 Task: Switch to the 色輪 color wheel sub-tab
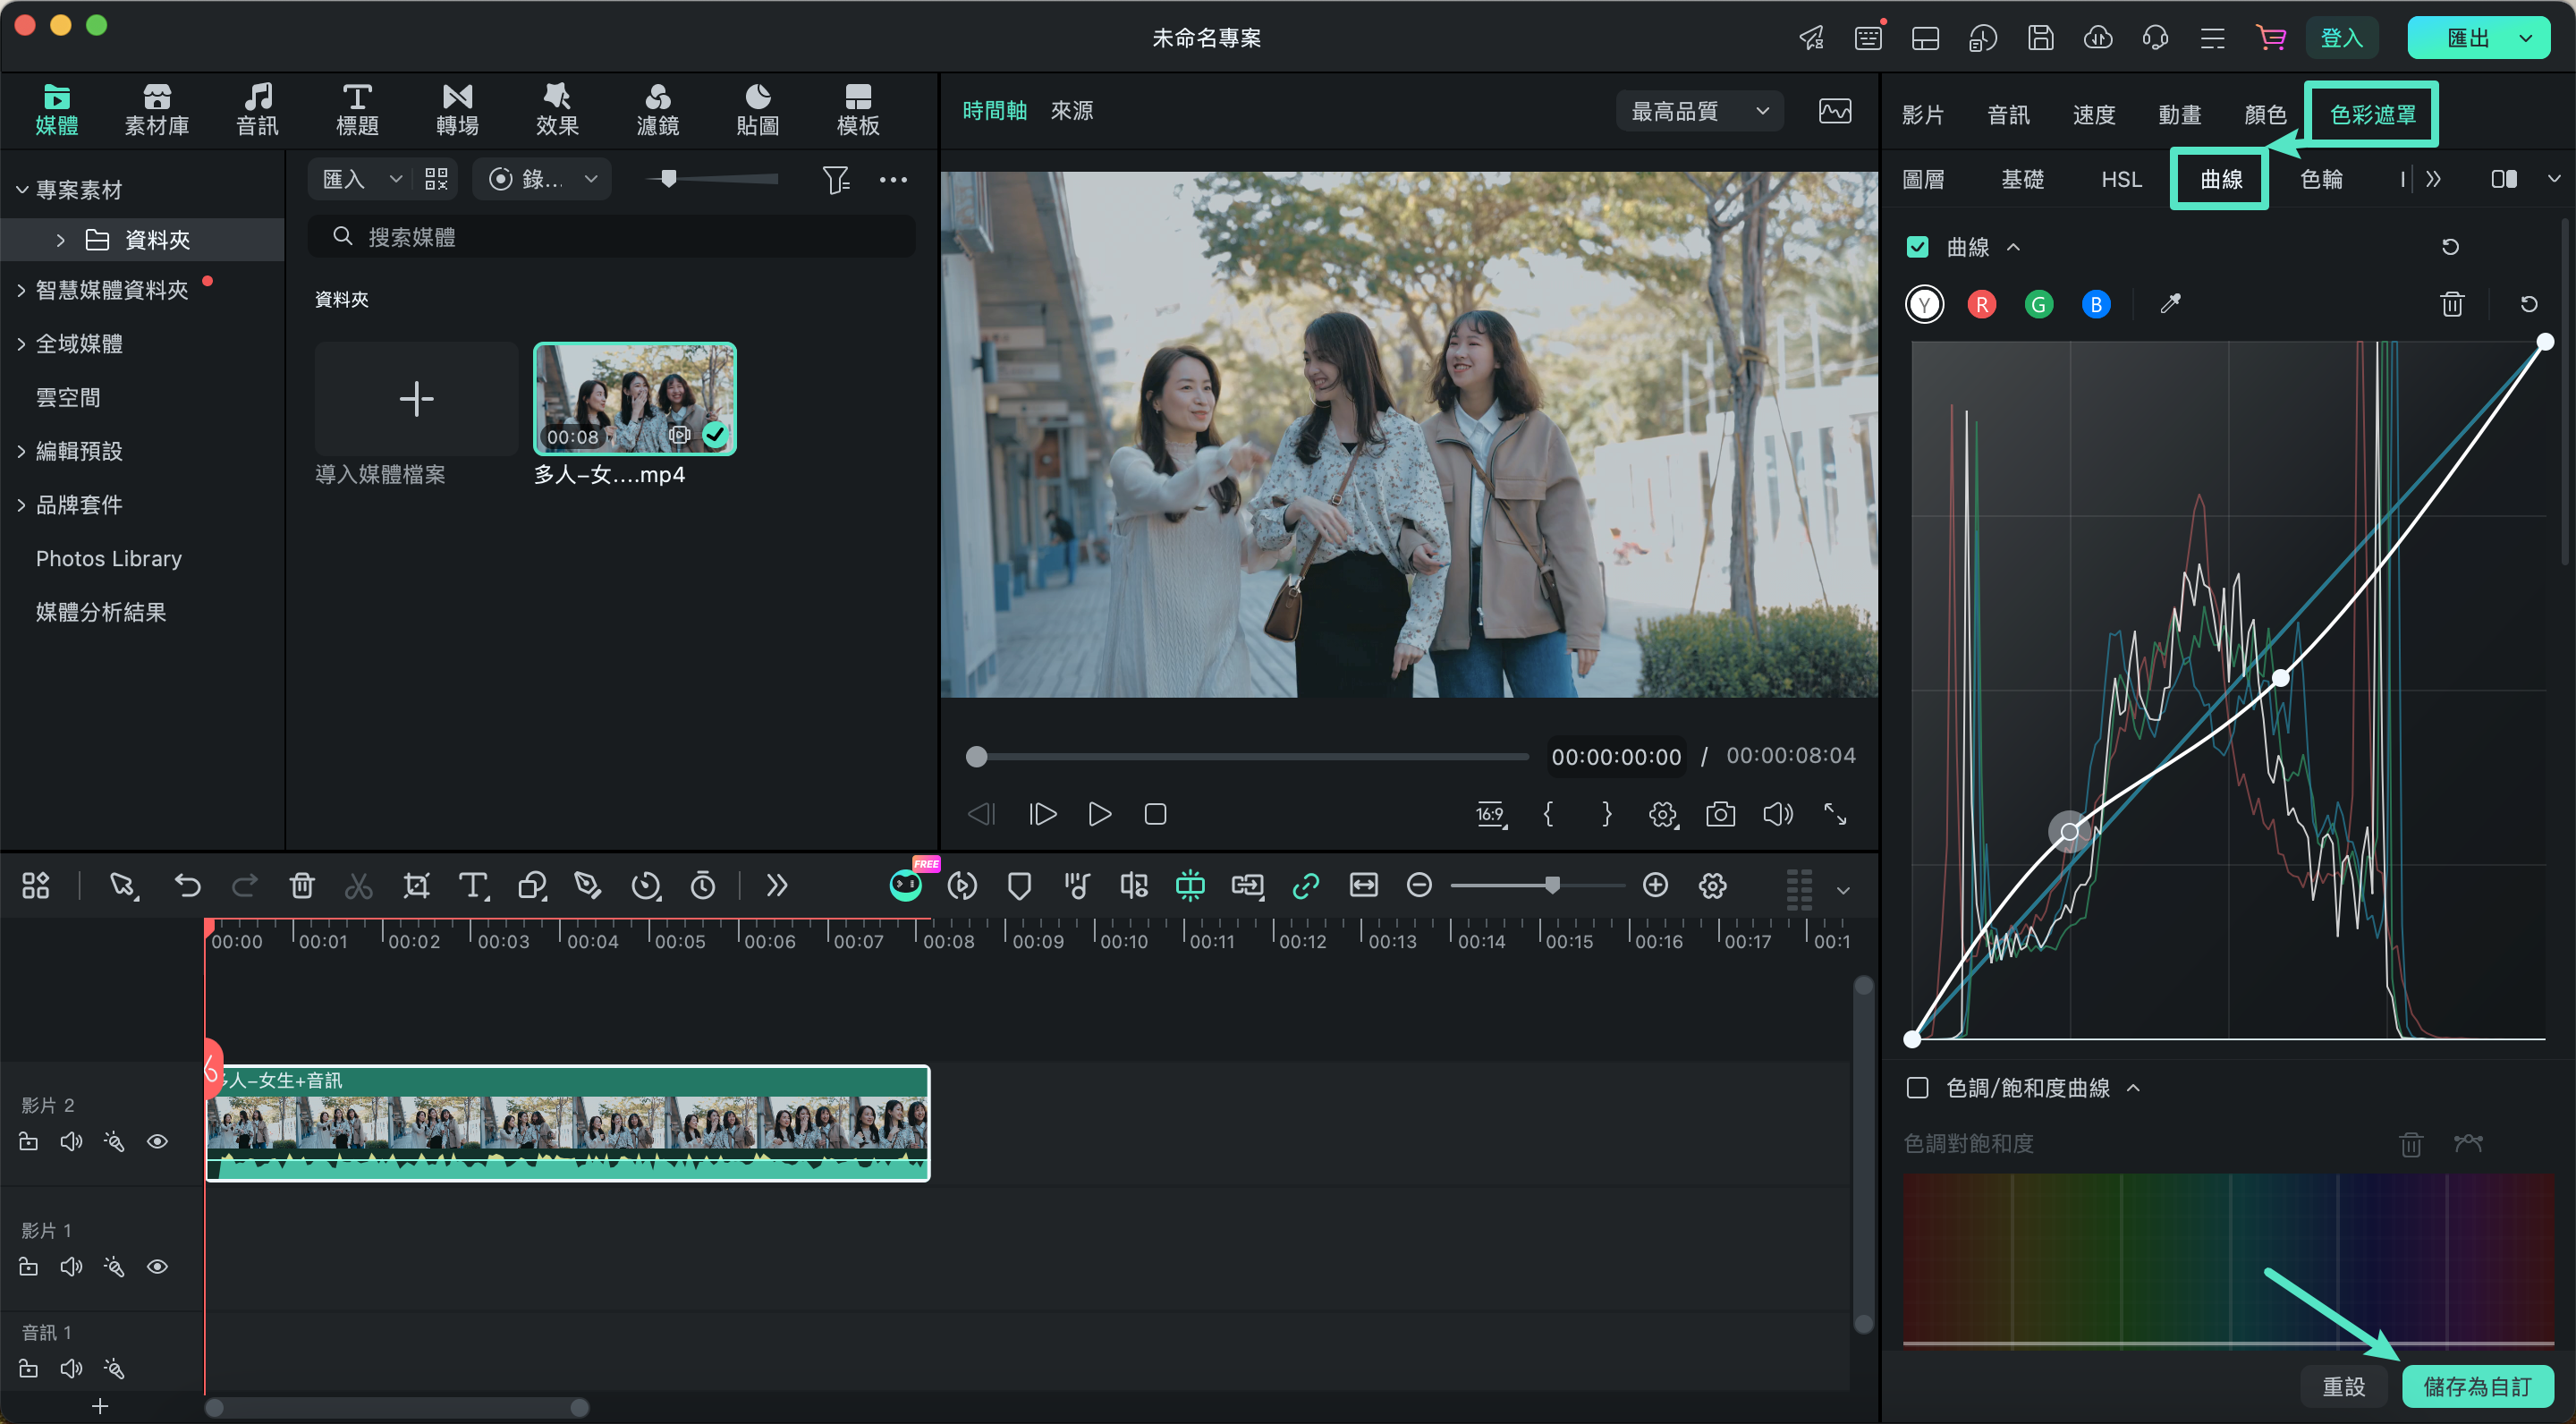(x=2321, y=179)
